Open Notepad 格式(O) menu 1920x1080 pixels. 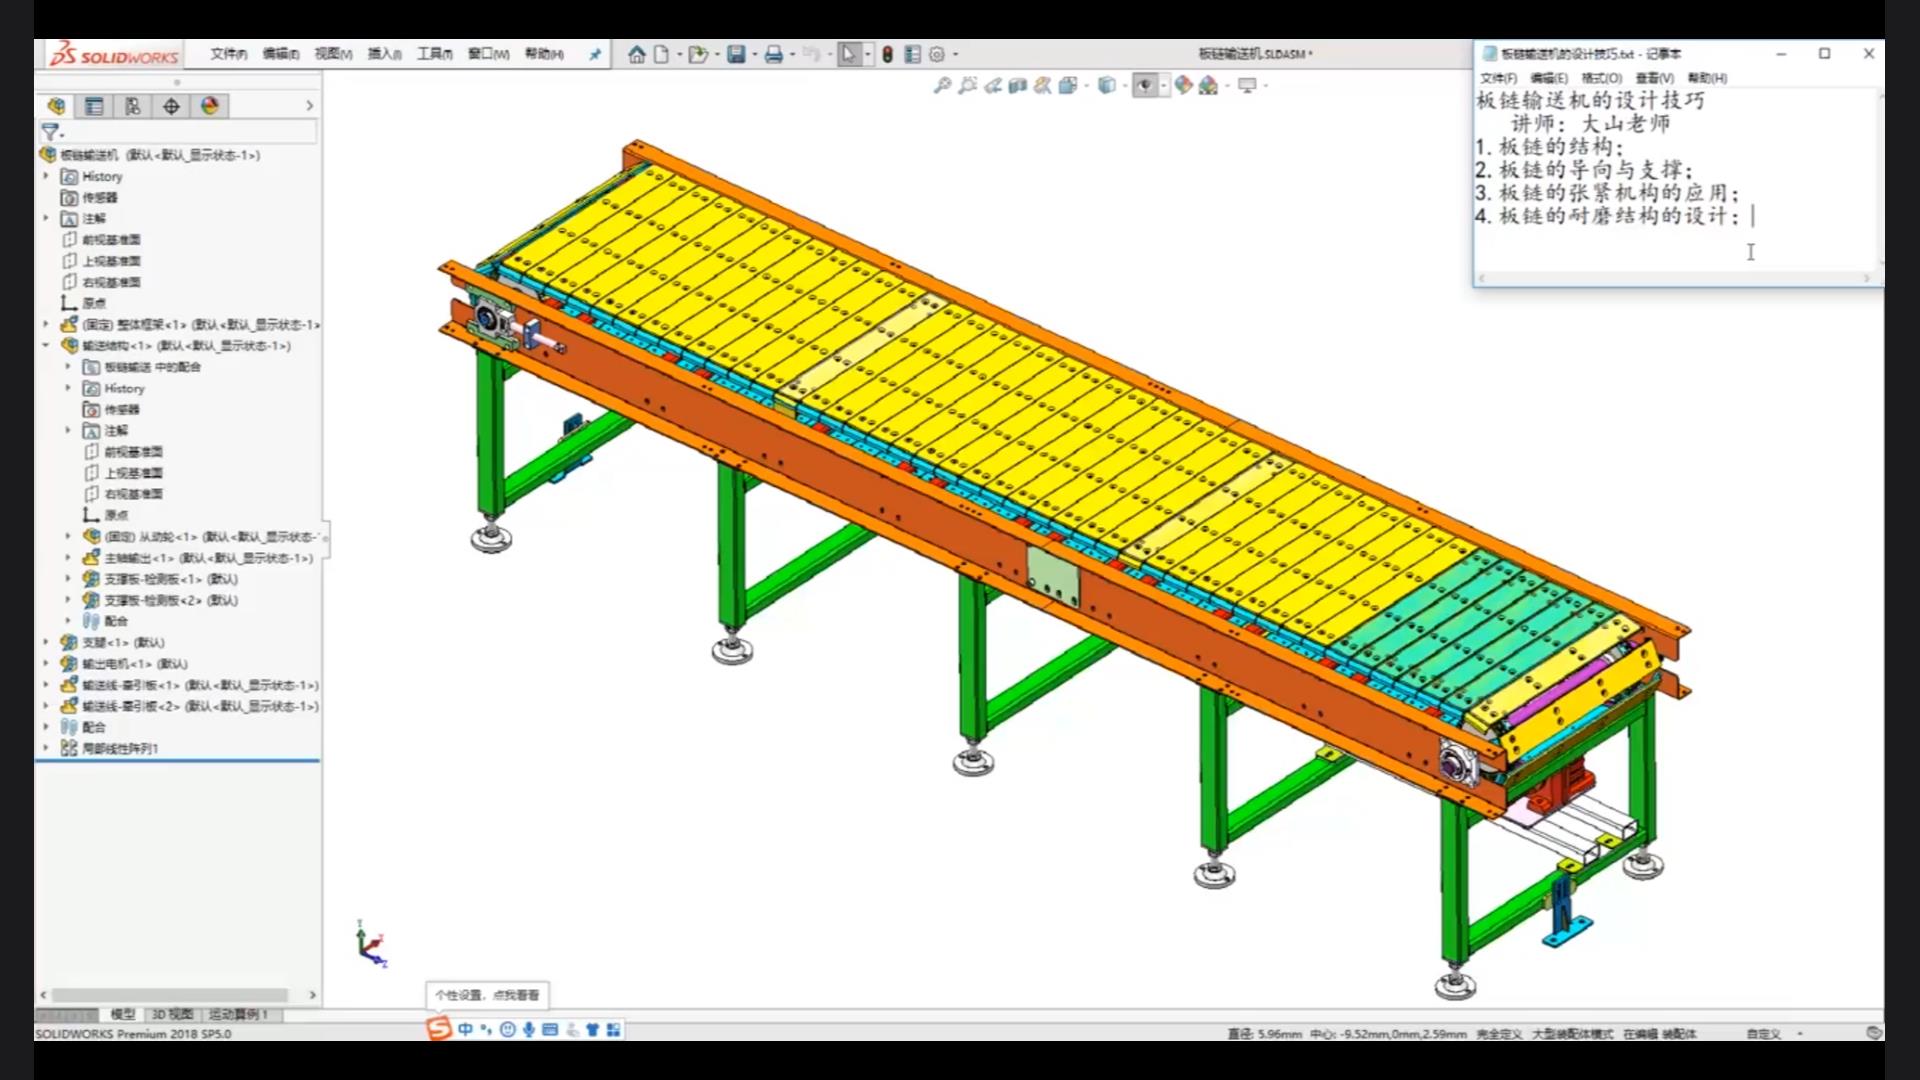[x=1601, y=78]
